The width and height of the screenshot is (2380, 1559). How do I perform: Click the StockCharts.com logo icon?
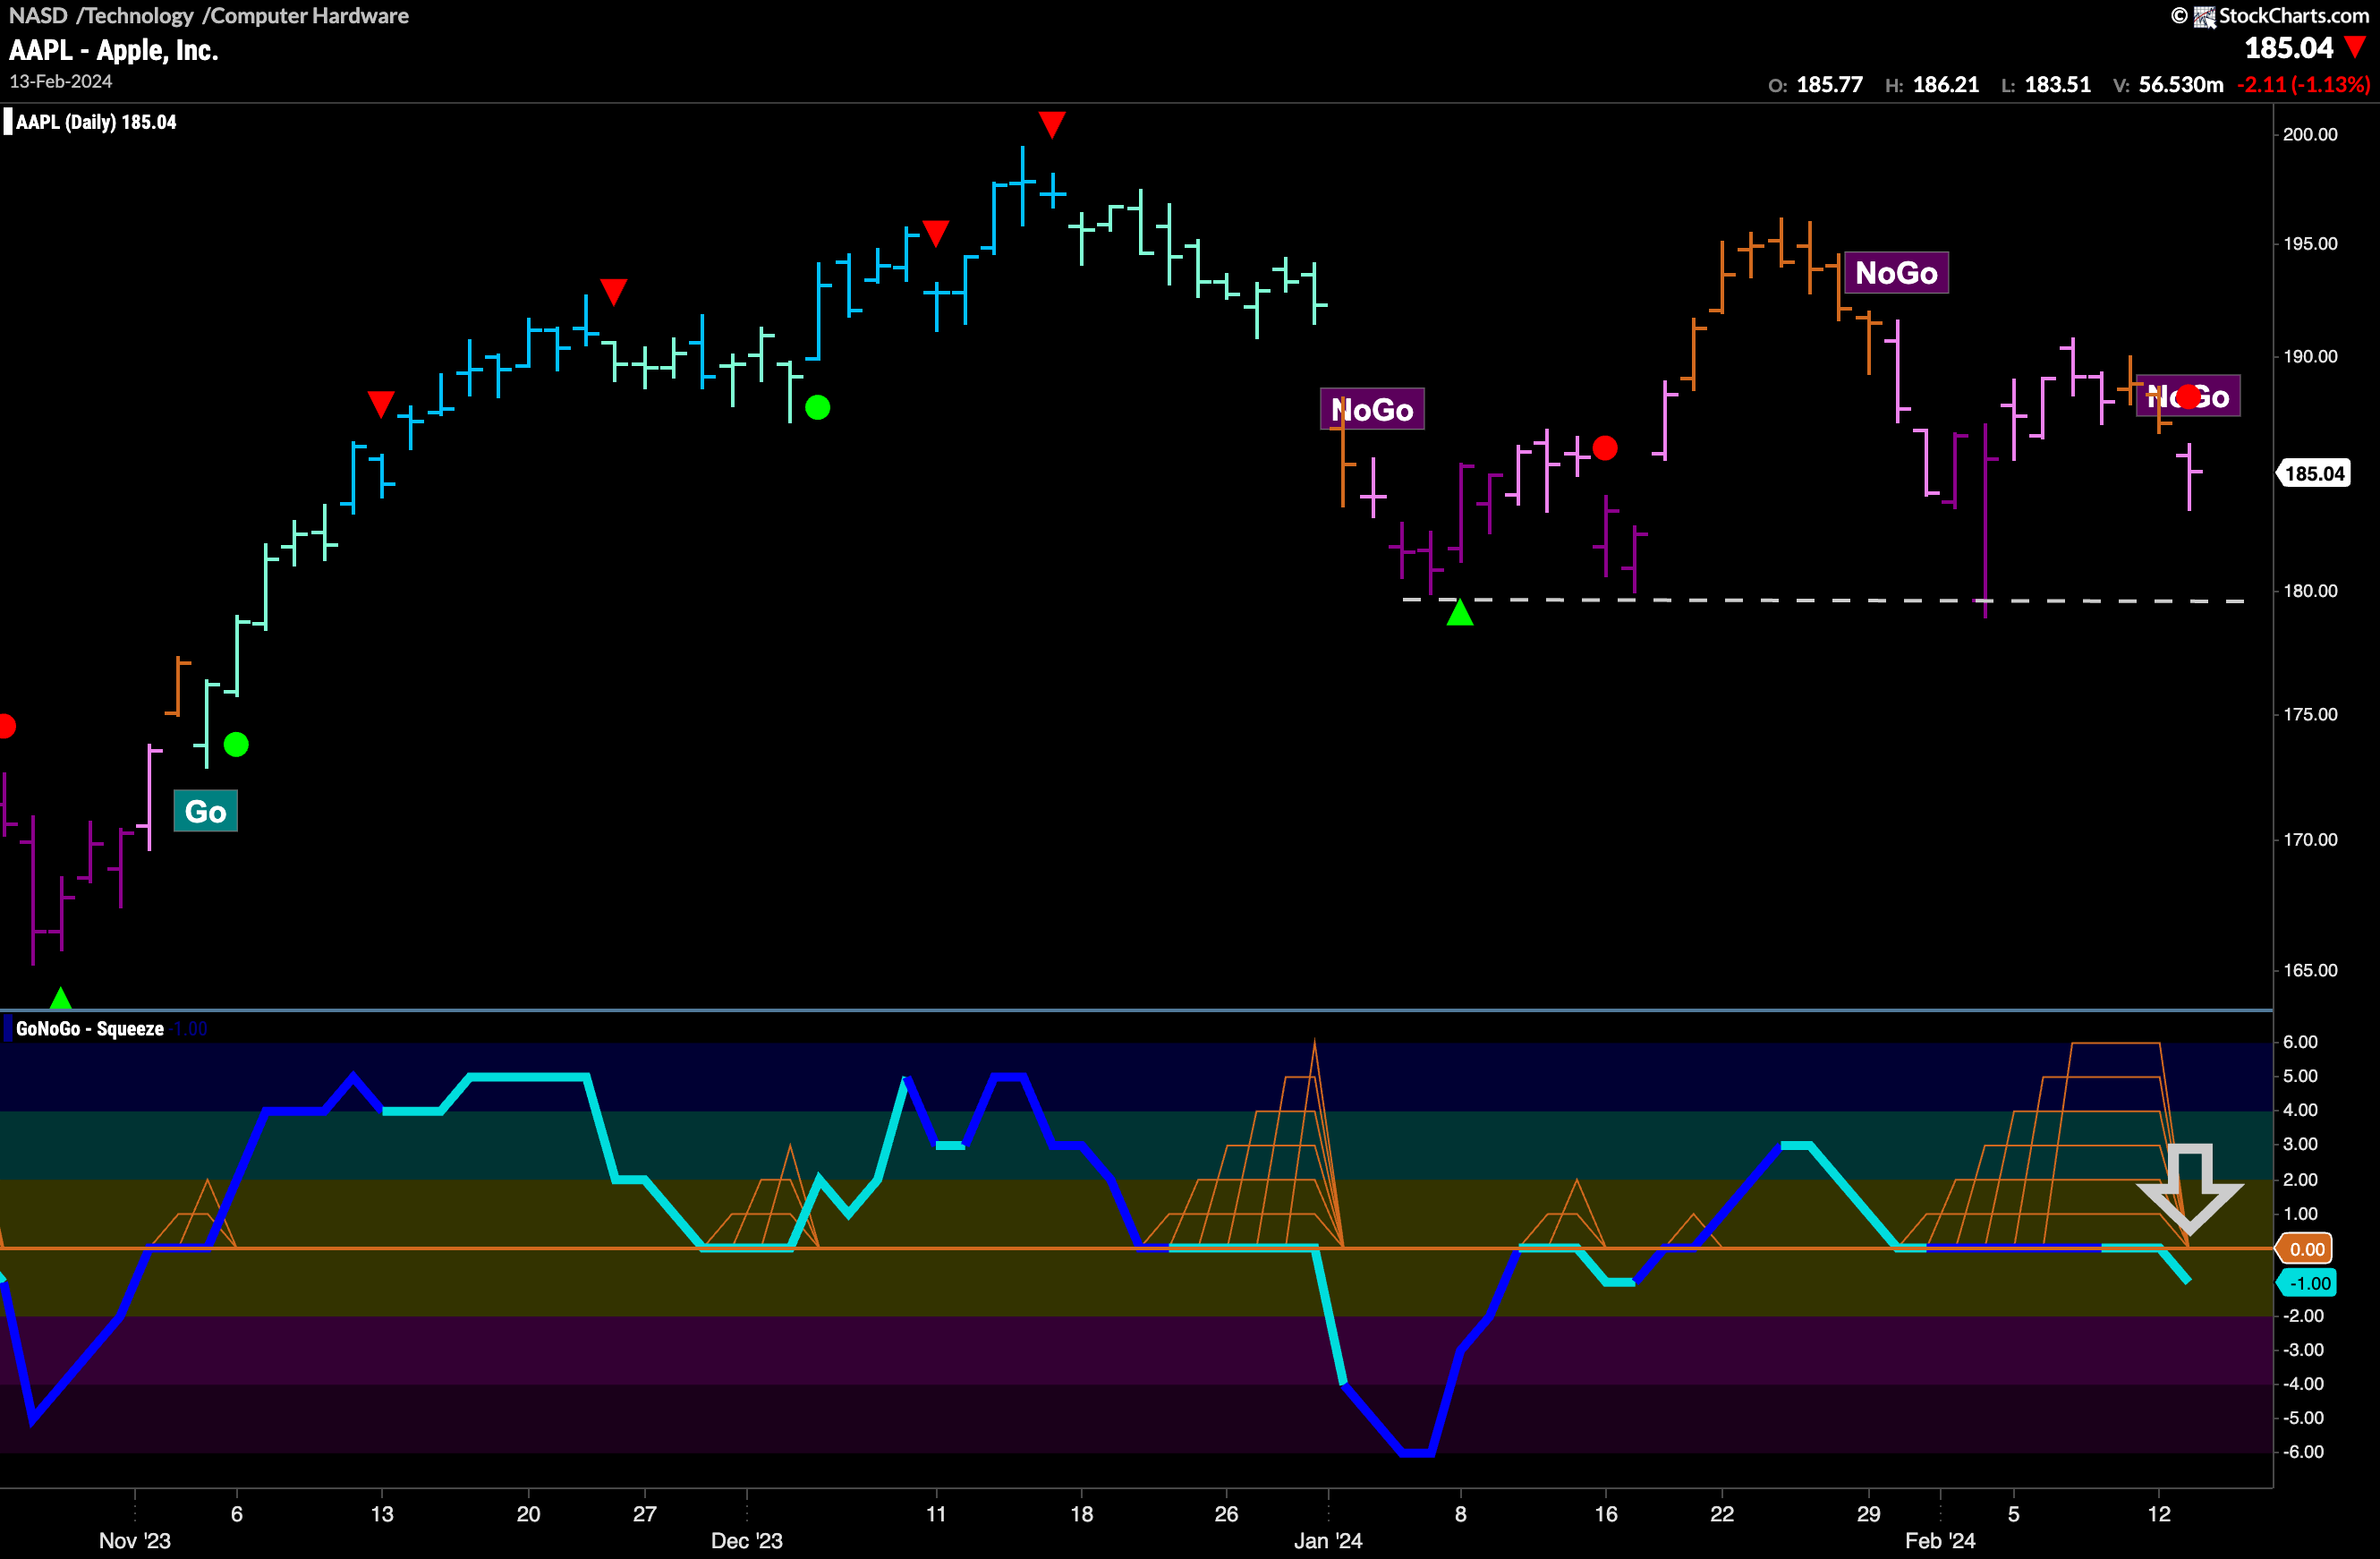(2204, 16)
